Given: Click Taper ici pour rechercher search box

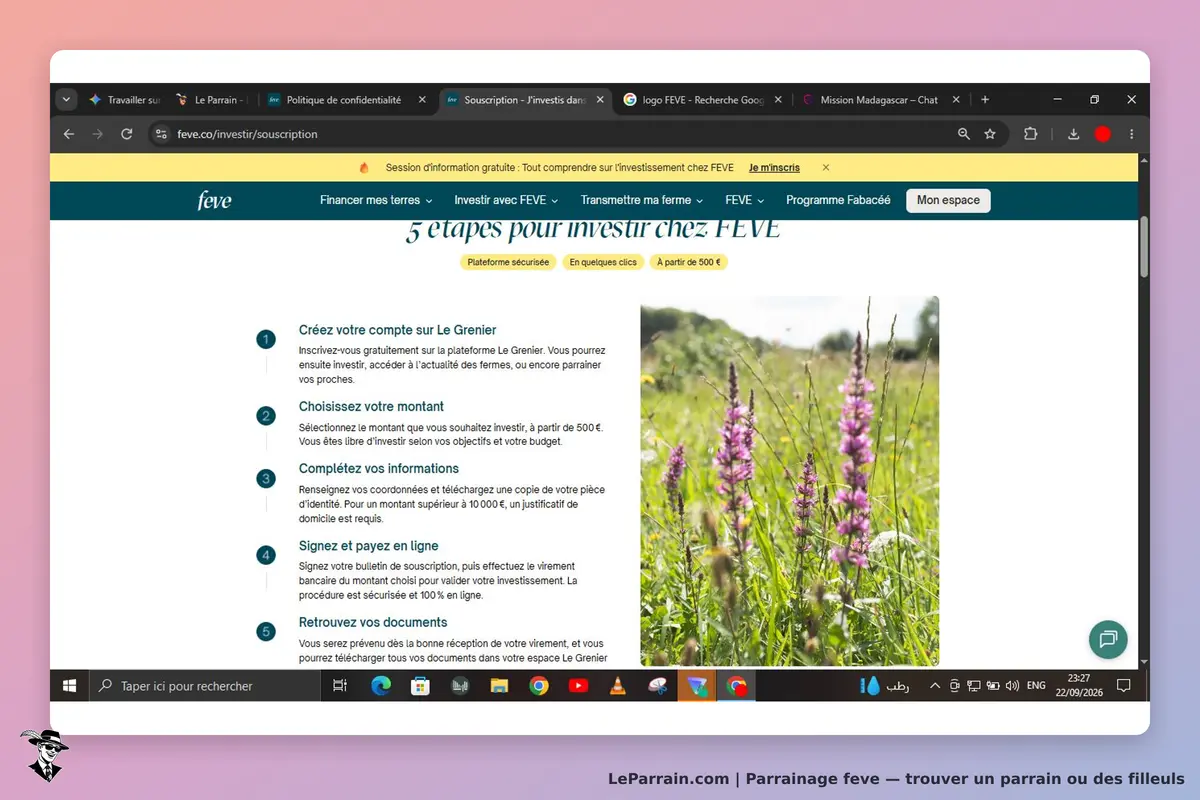Looking at the screenshot, I should coord(204,686).
